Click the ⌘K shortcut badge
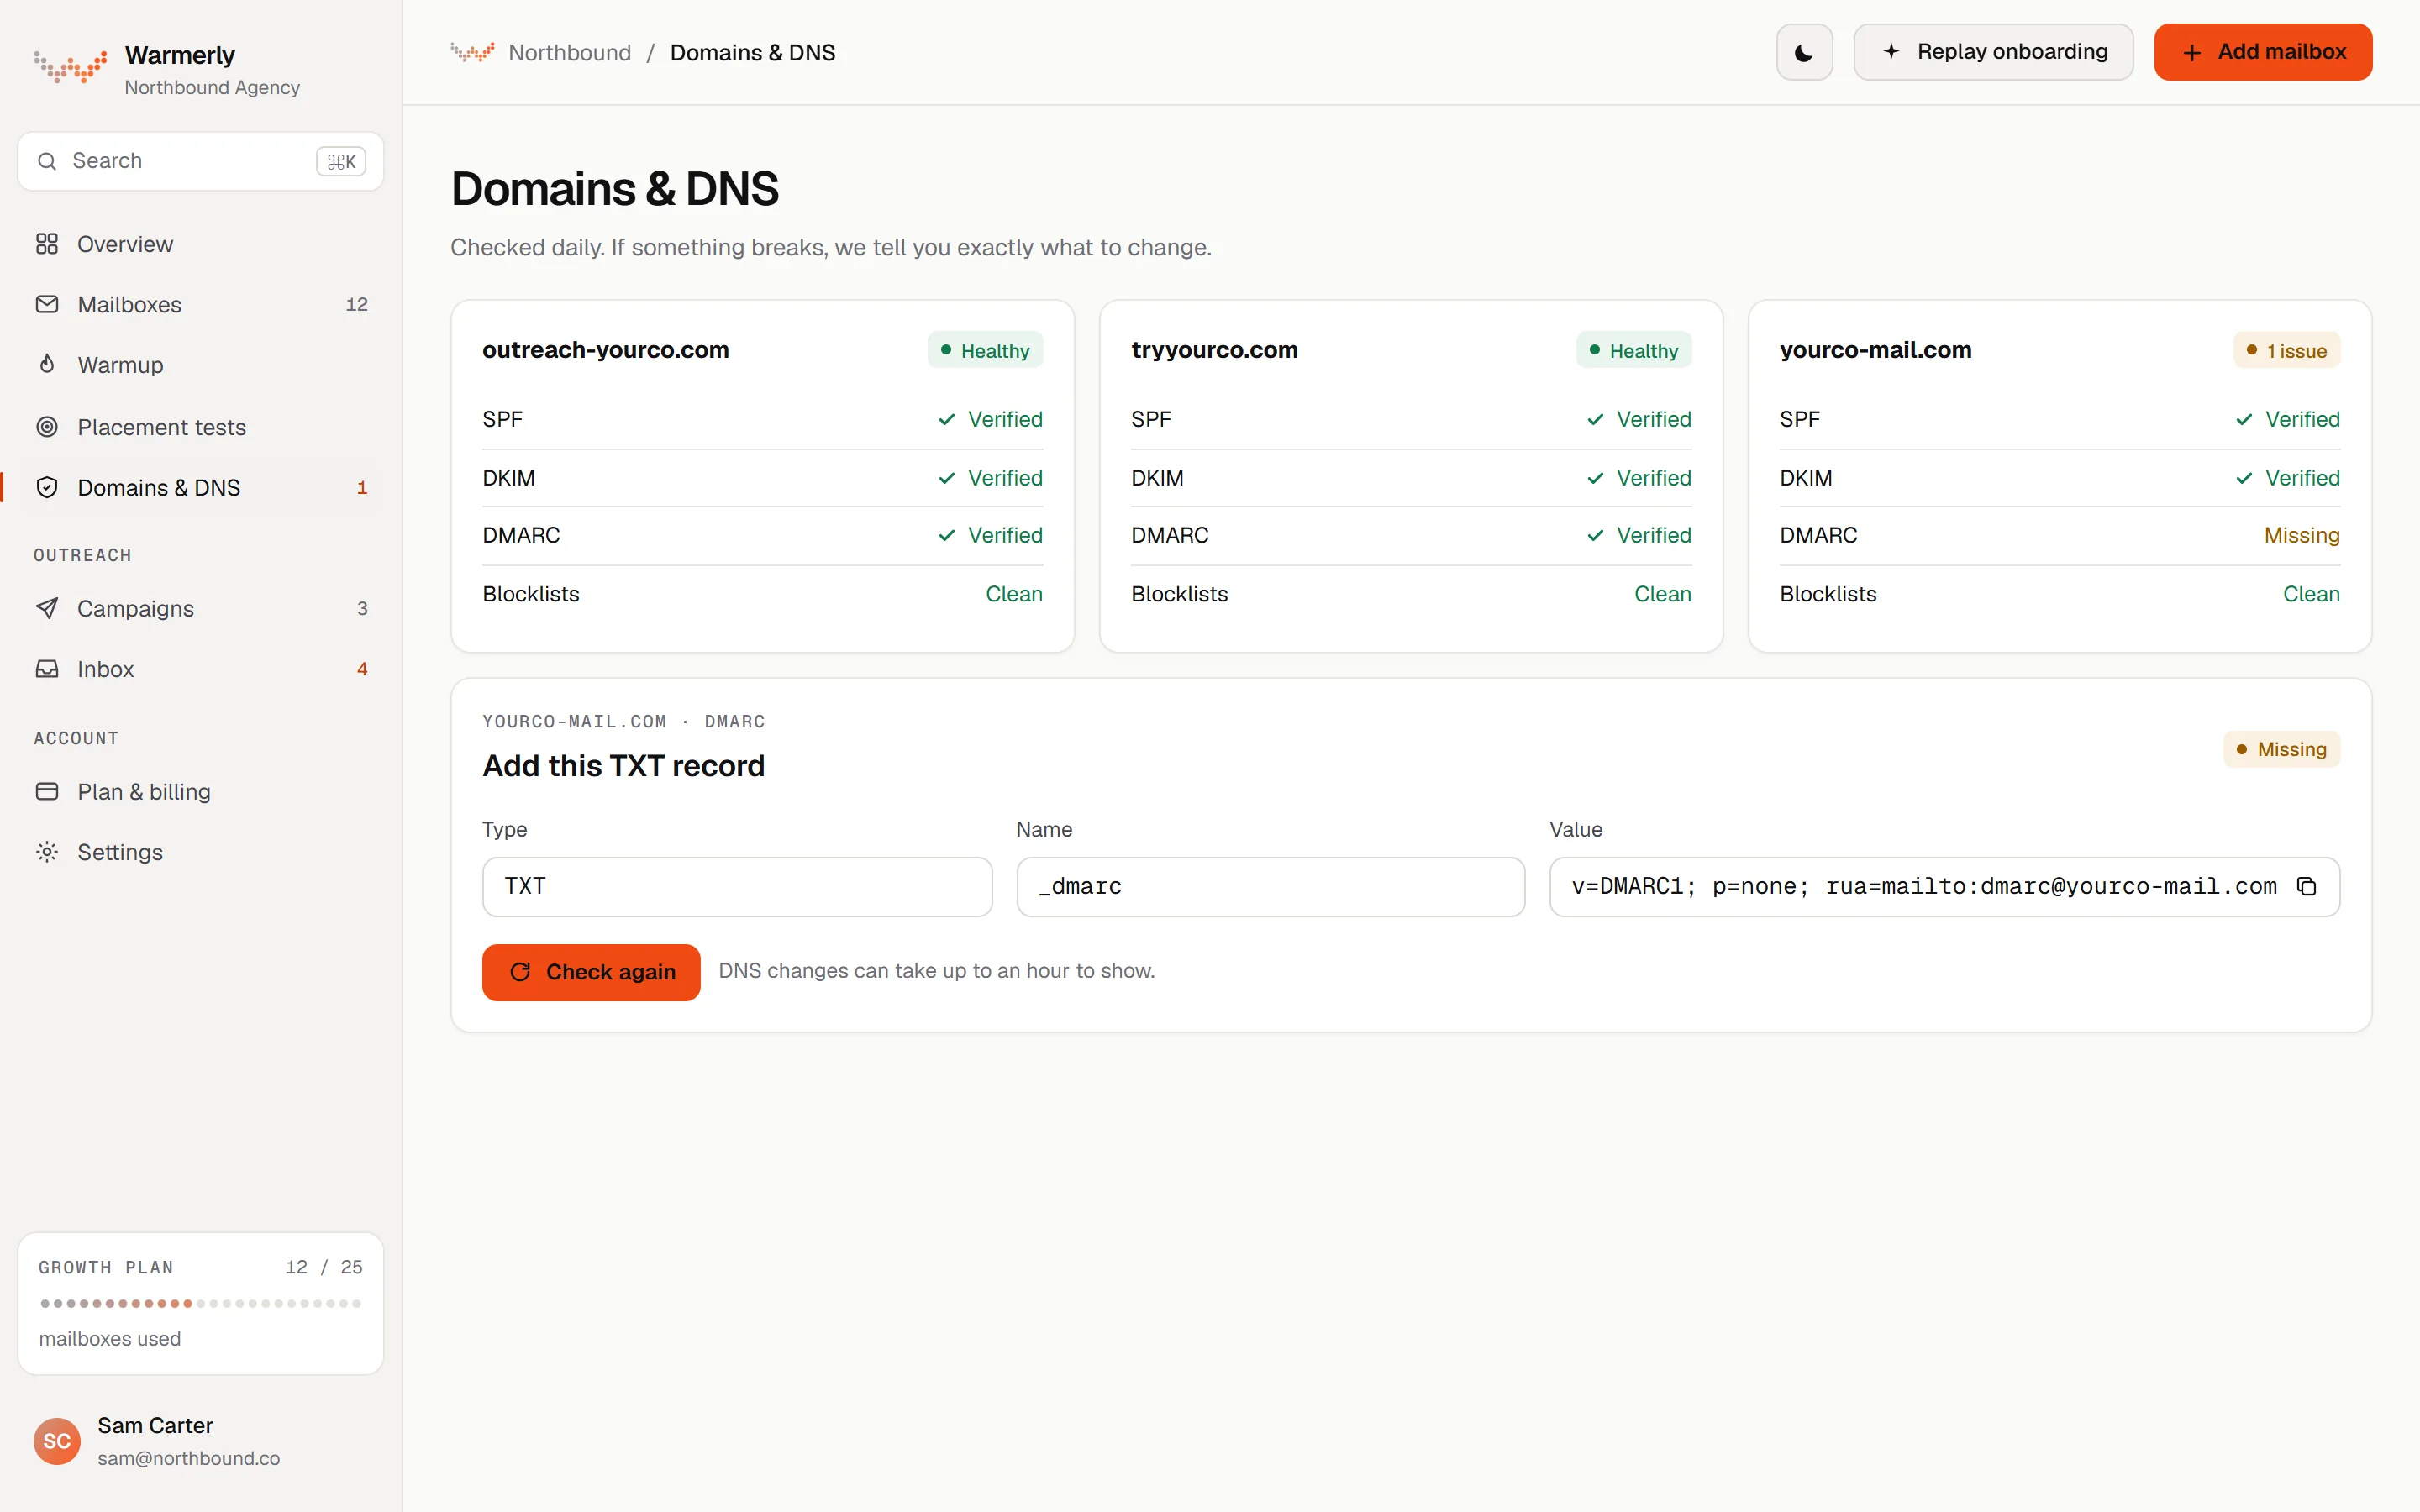Screen dimensions: 2420x1512 tap(341, 161)
